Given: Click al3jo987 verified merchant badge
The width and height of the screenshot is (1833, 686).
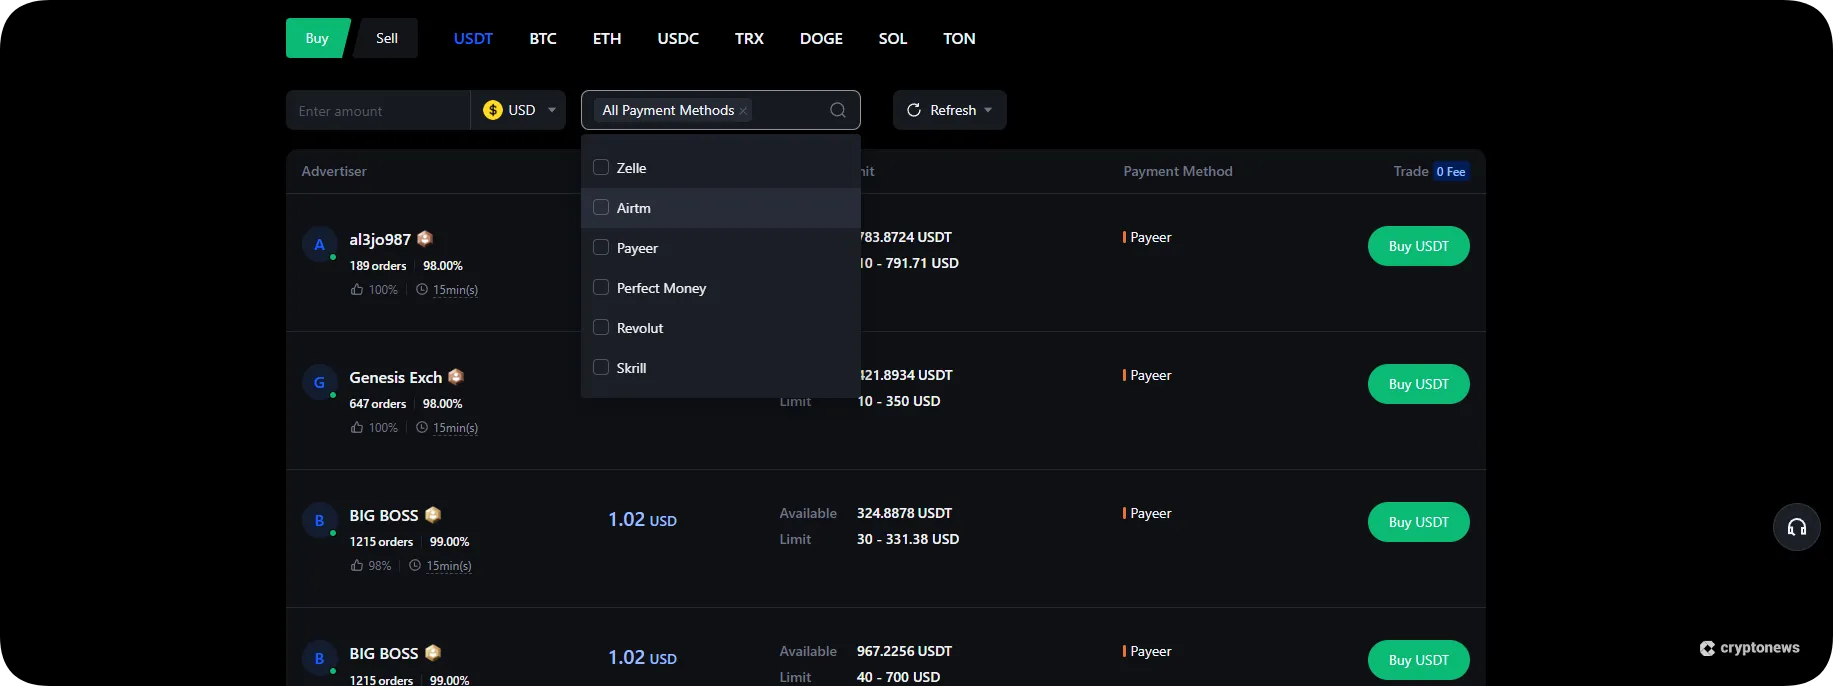Looking at the screenshot, I should coord(425,238).
